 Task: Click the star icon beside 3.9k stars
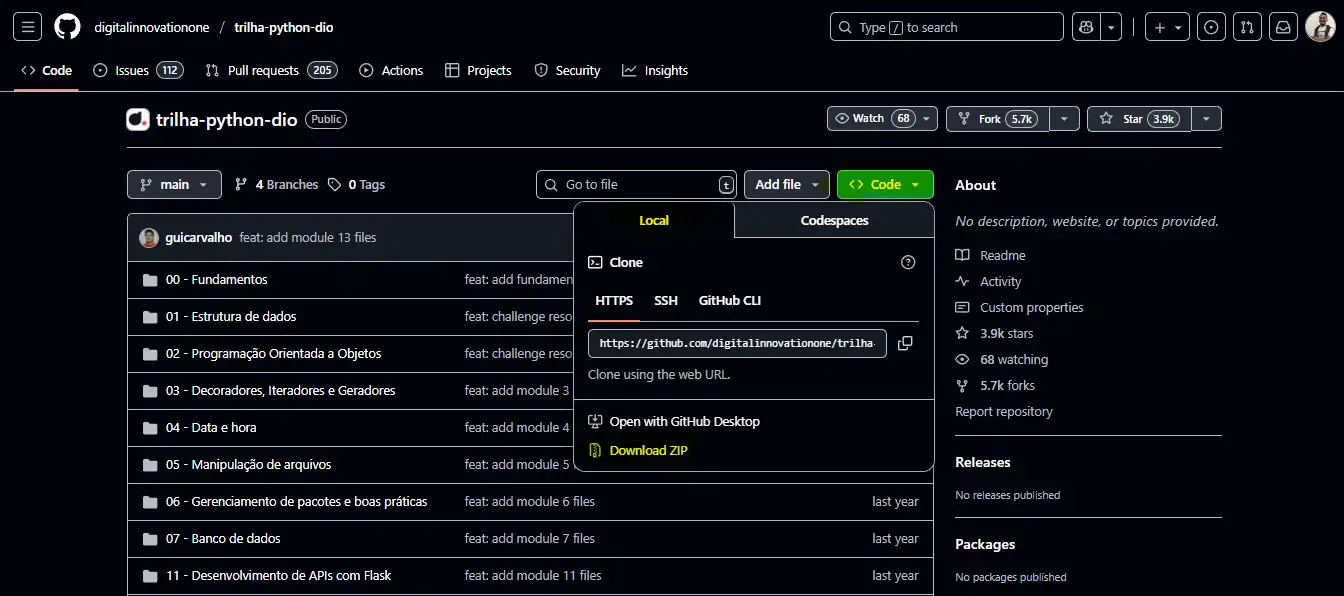(x=962, y=334)
